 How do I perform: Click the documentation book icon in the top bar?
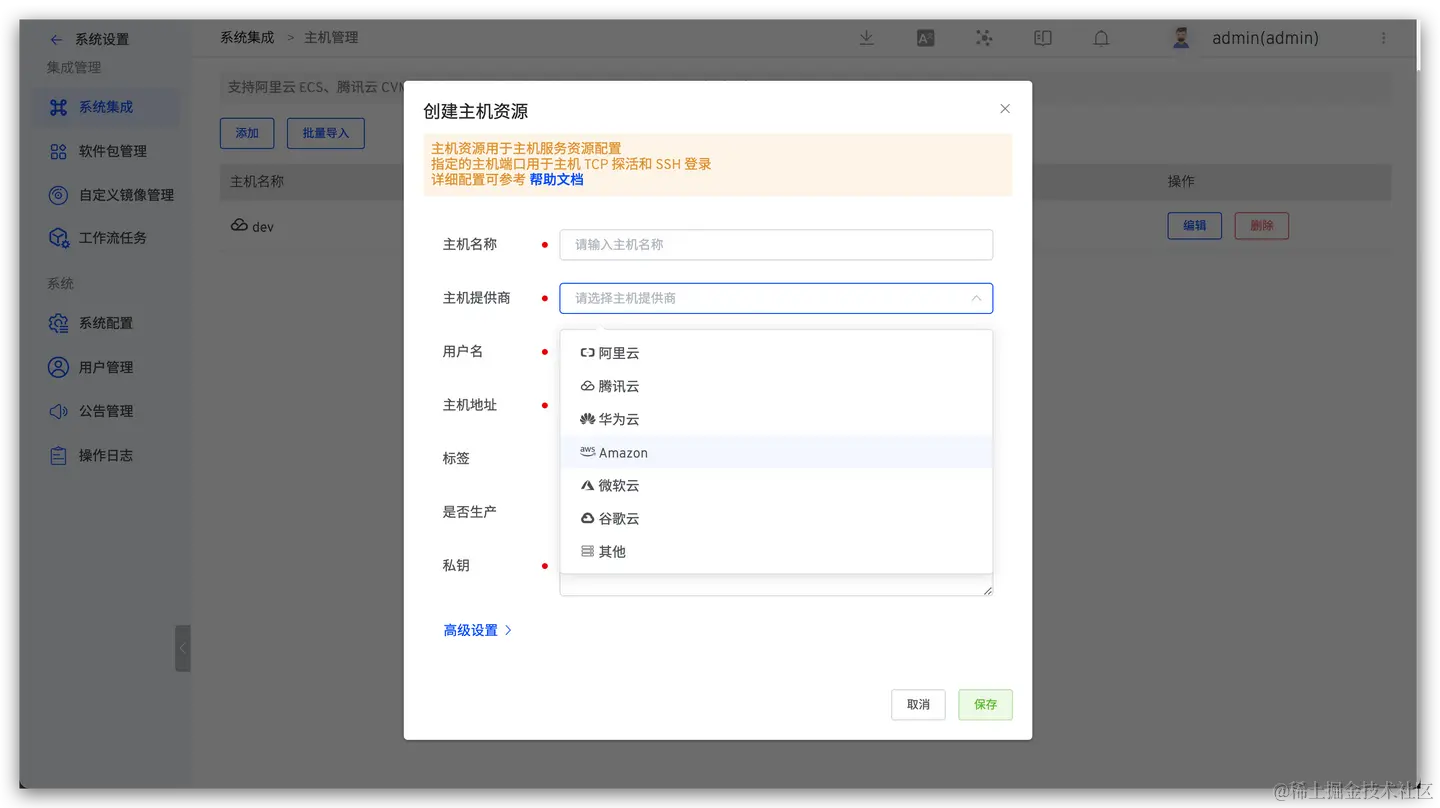point(1043,38)
